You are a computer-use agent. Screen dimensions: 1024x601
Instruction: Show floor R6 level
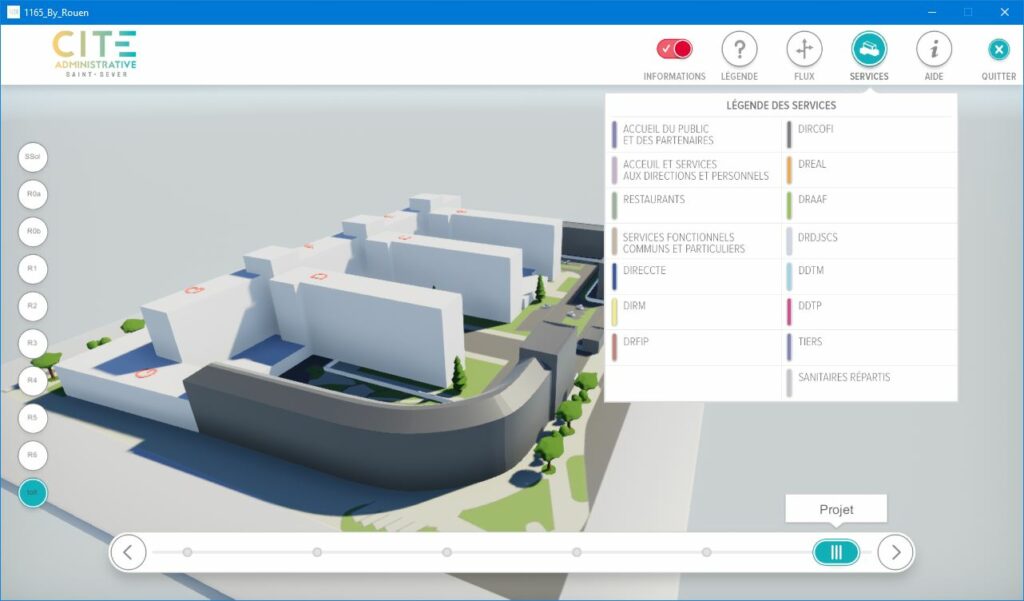tap(33, 455)
